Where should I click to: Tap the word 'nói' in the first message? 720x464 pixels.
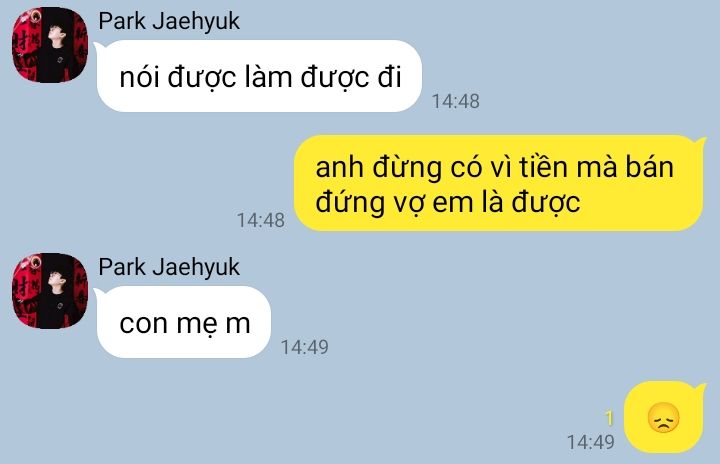(x=140, y=77)
